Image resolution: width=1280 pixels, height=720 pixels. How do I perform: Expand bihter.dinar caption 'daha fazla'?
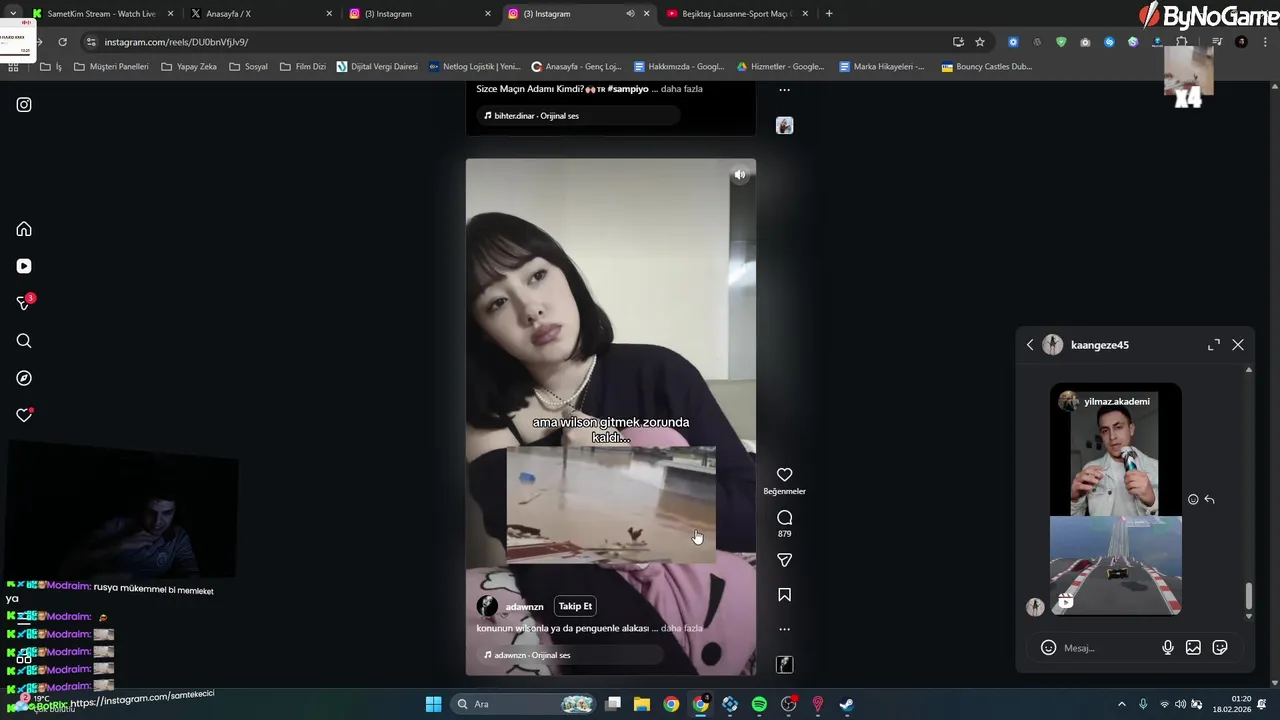pos(682,89)
